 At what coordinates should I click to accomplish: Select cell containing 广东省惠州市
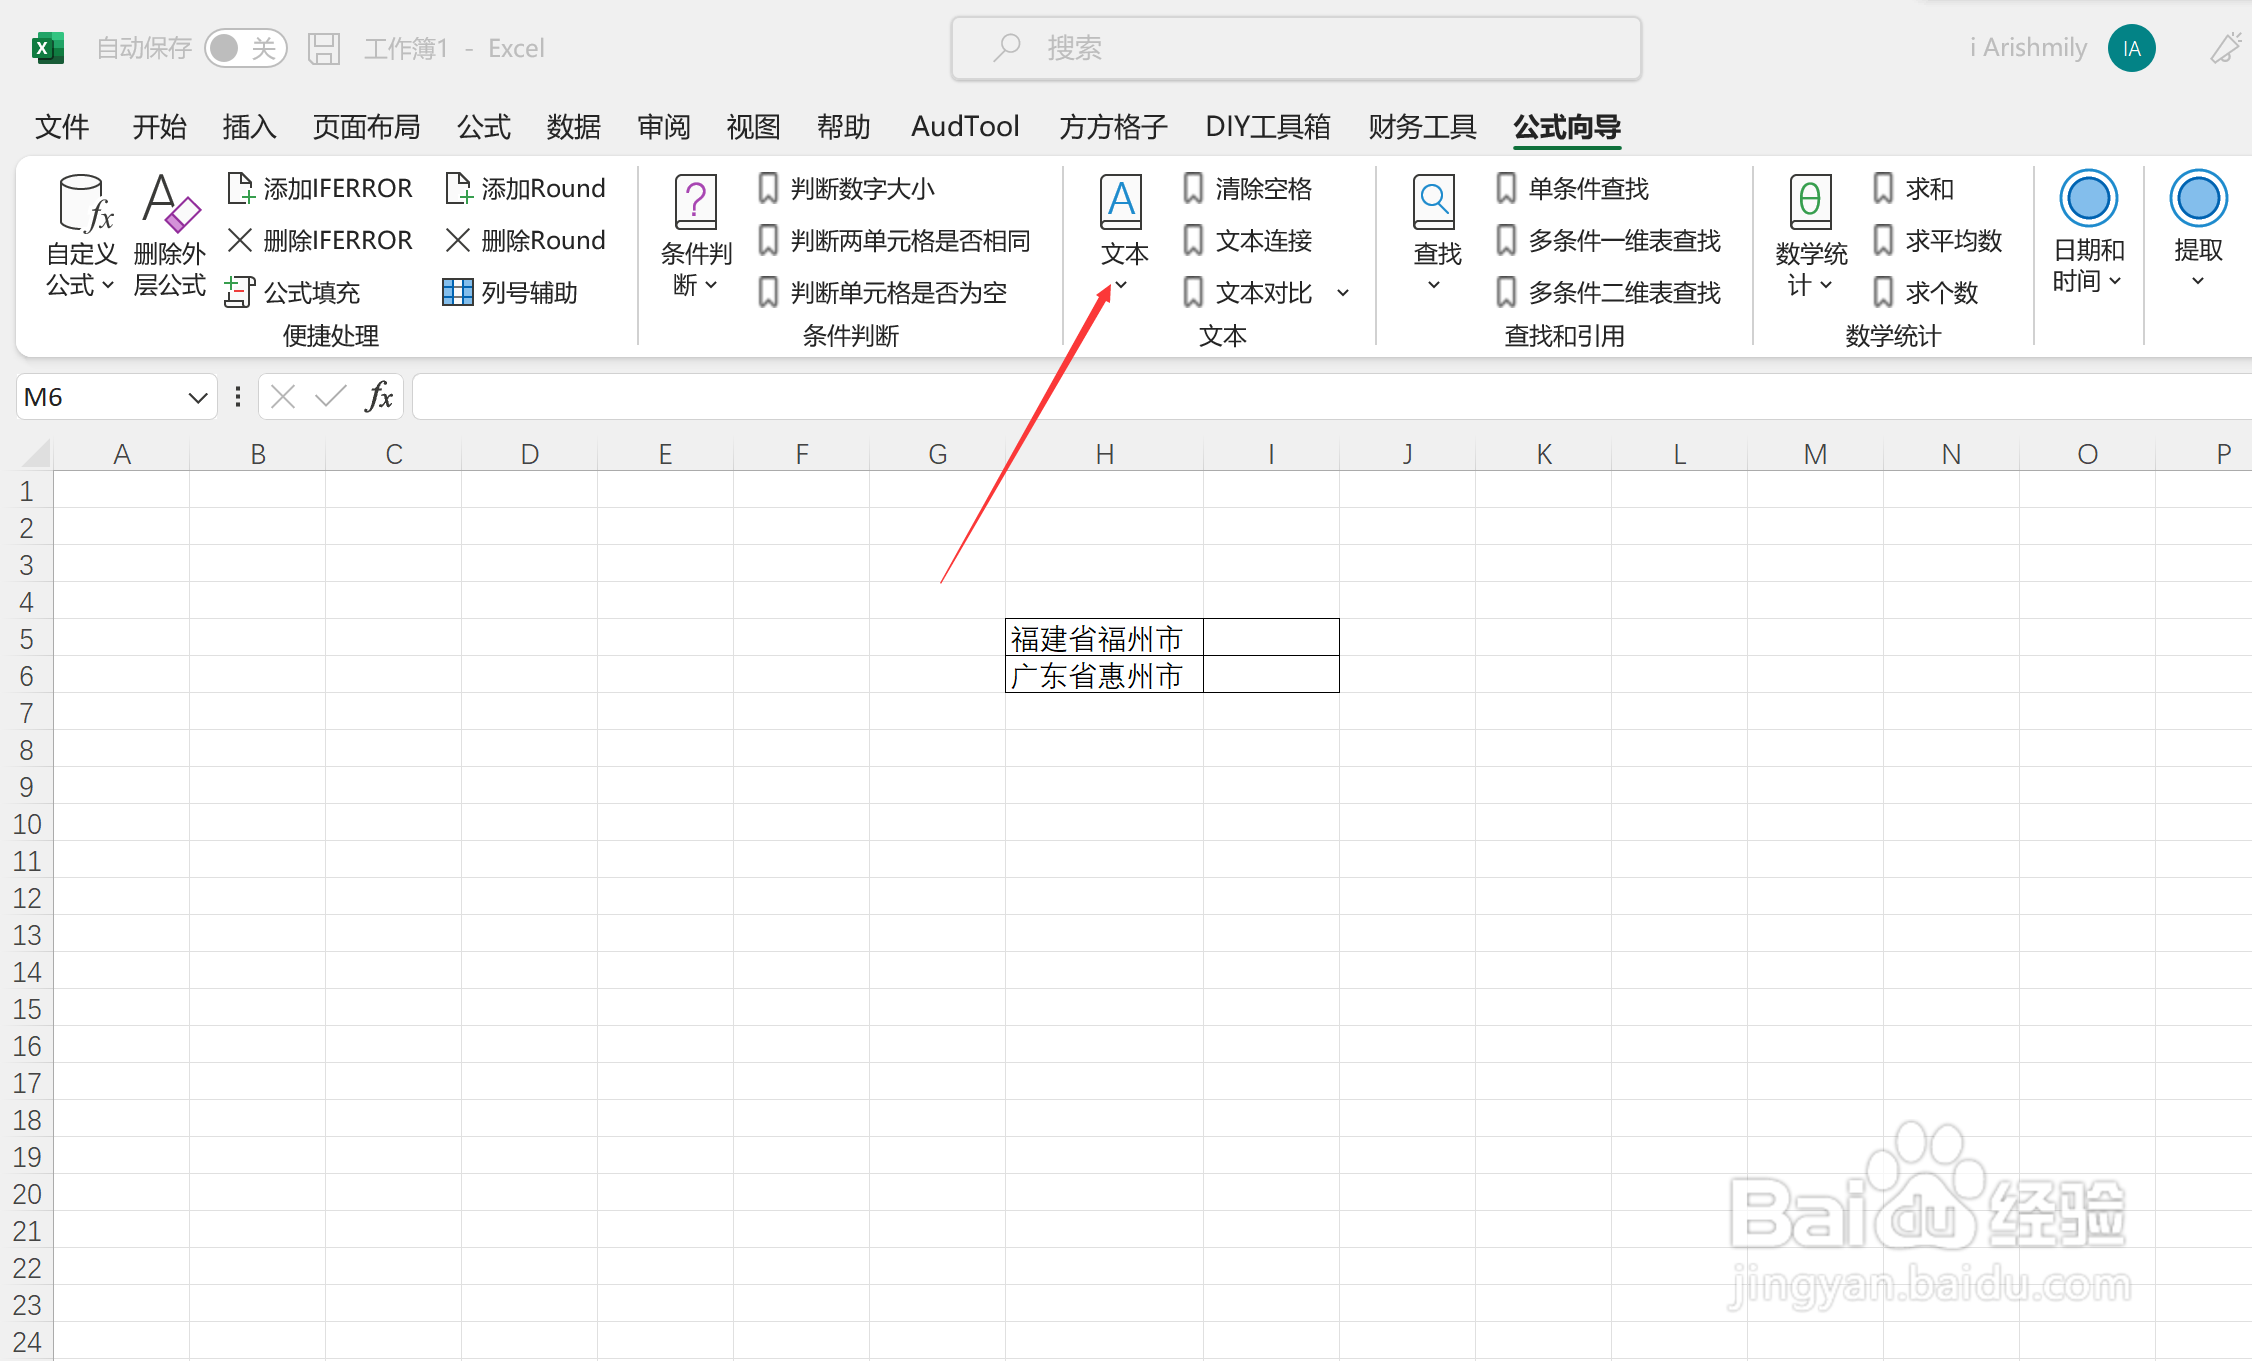(x=1104, y=675)
